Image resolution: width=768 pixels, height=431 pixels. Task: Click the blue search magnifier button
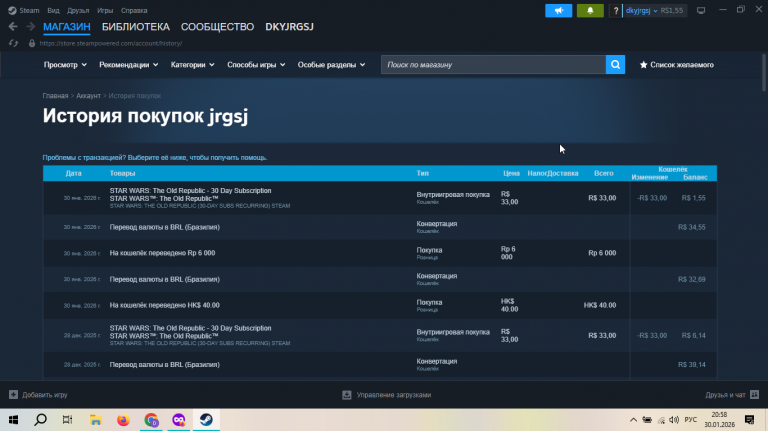(615, 65)
